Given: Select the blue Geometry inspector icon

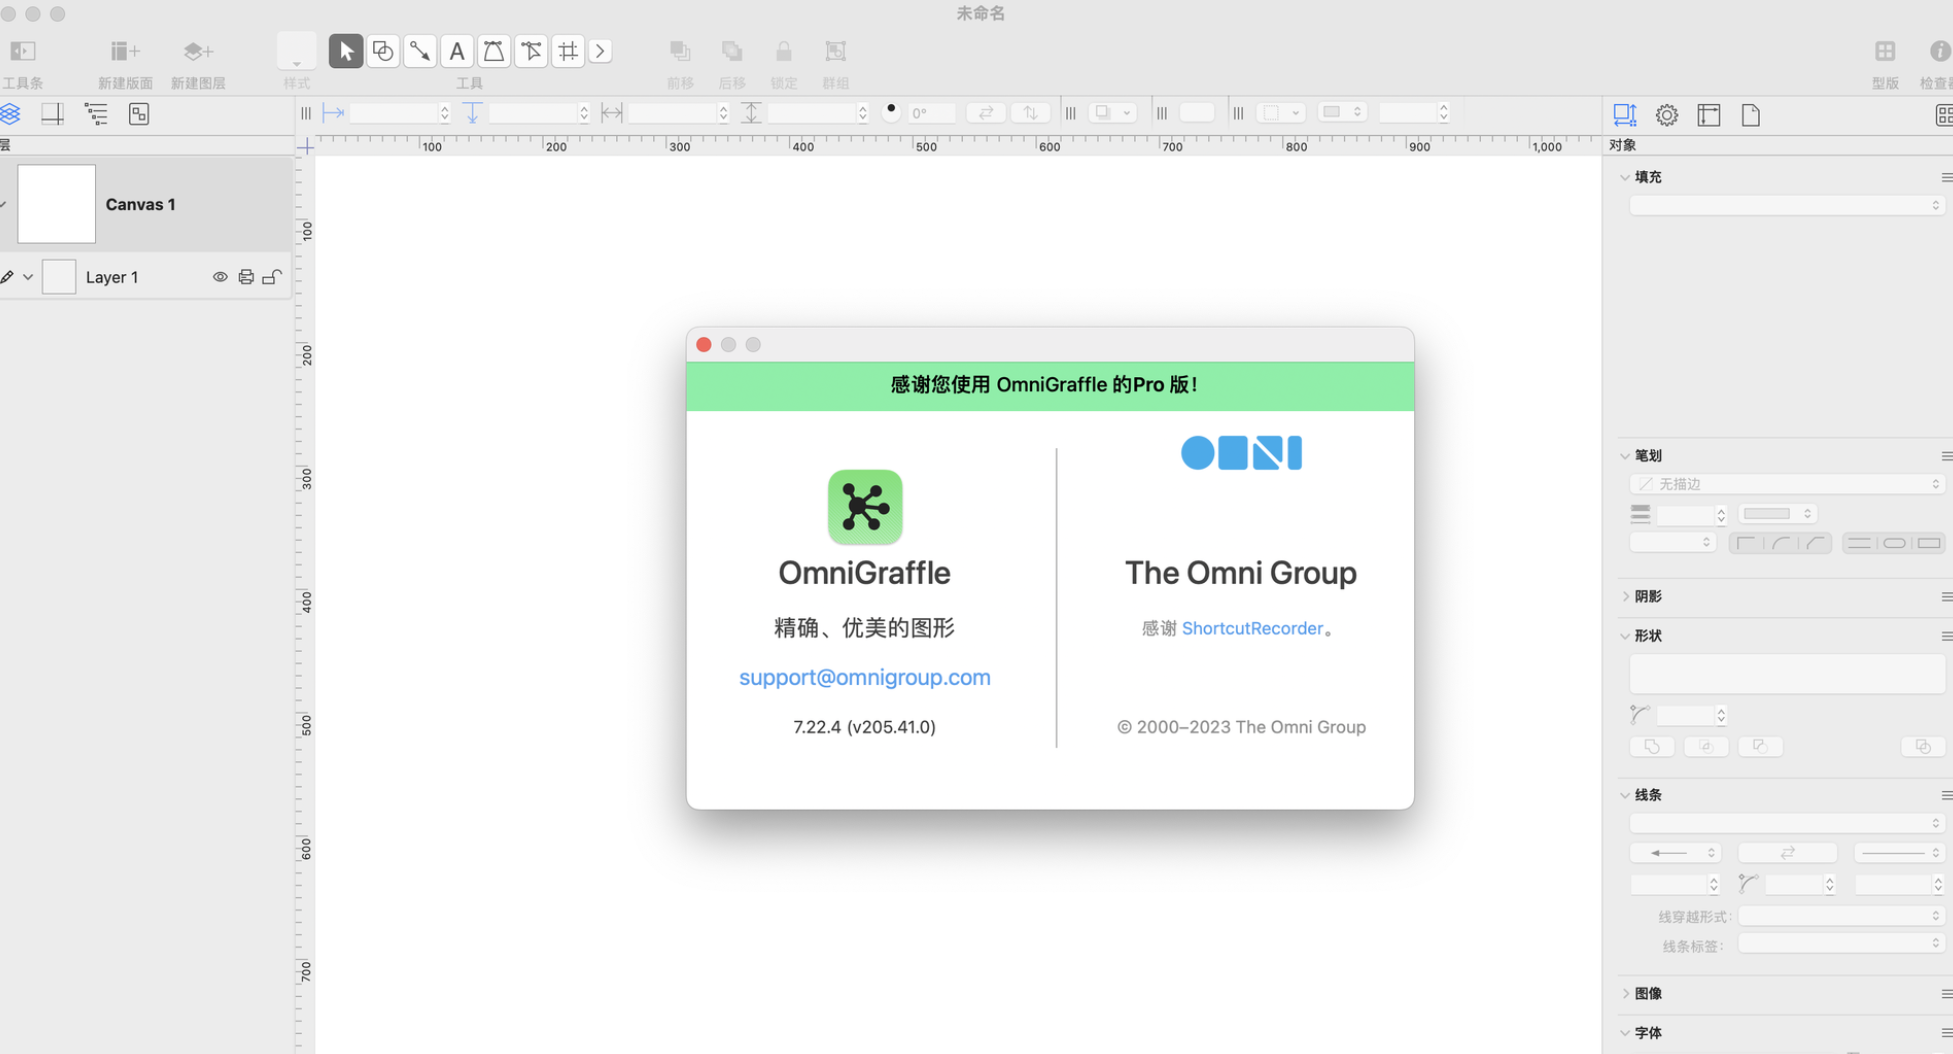Looking at the screenshot, I should coord(1624,114).
